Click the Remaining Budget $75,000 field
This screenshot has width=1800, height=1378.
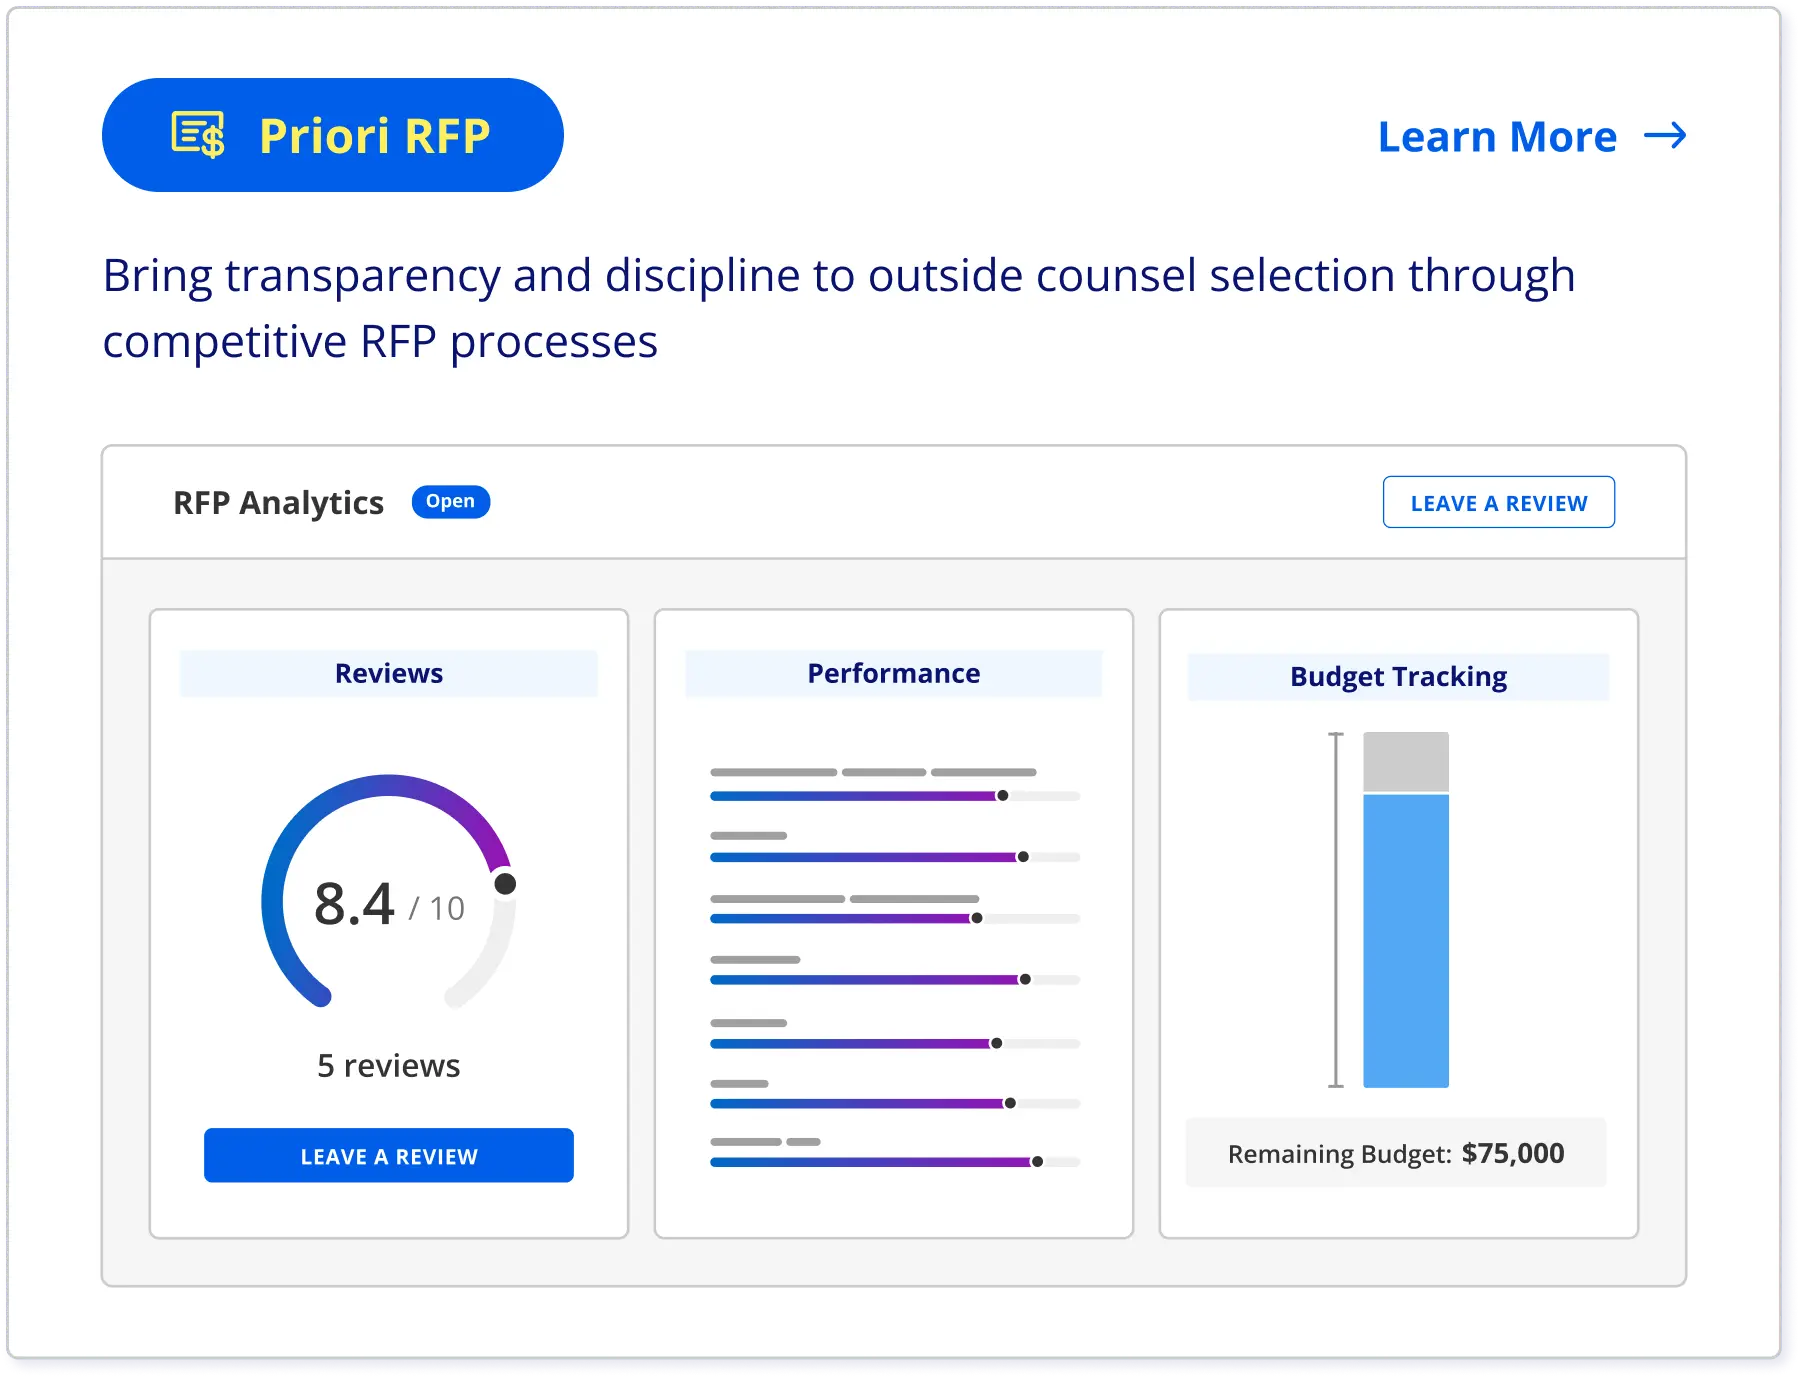(1395, 1153)
